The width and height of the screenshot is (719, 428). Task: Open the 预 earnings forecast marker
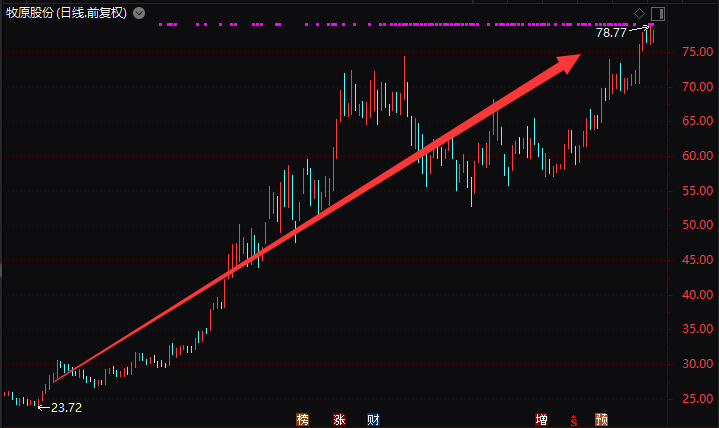(x=602, y=419)
